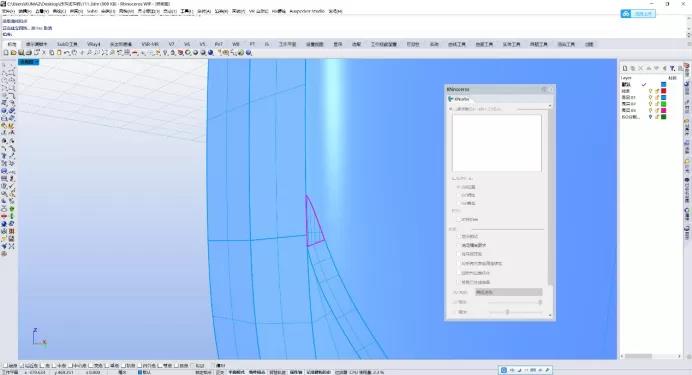Switch to the 实体工具 toolbar tab
The height and width of the screenshot is (375, 692).
[511, 44]
